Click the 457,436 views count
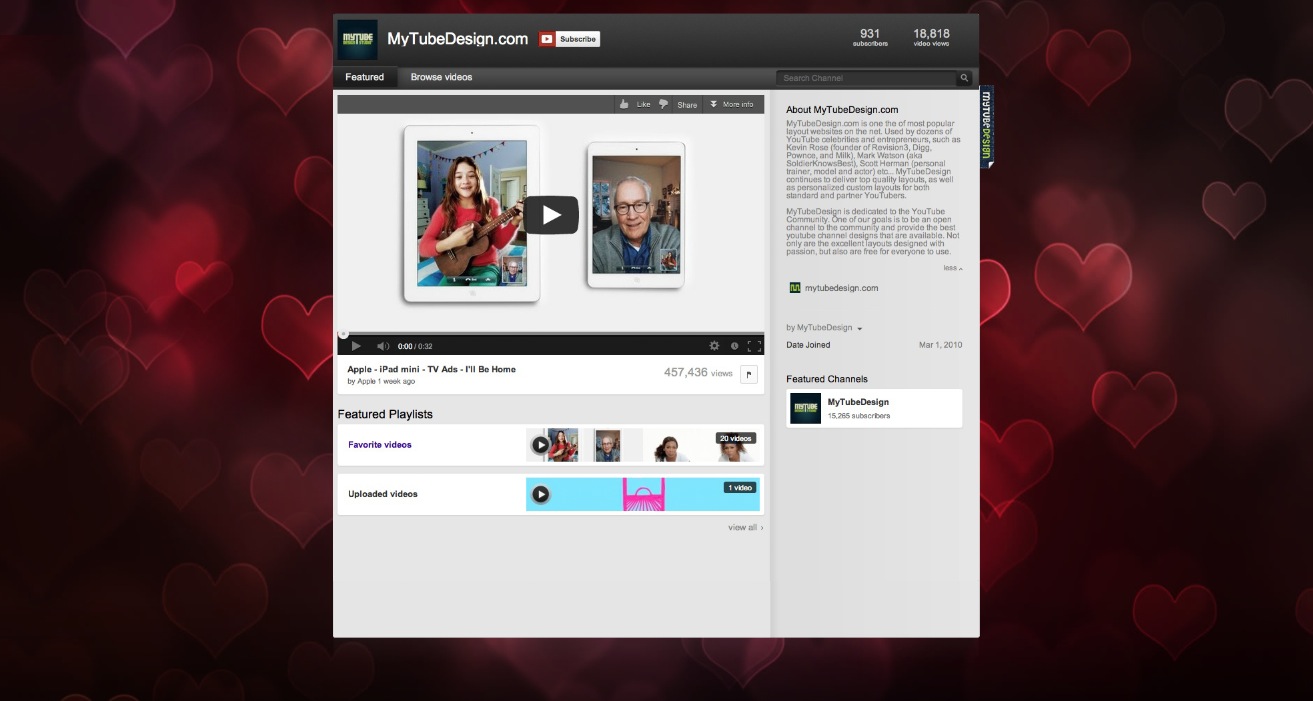This screenshot has height=701, width=1313. click(x=698, y=372)
